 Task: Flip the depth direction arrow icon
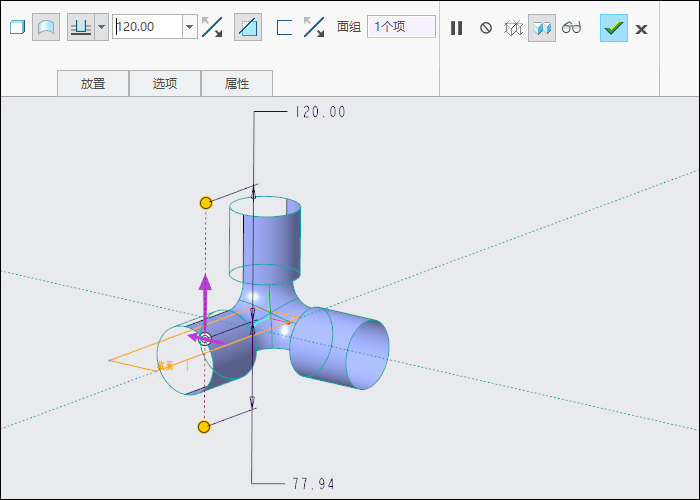tap(212, 27)
